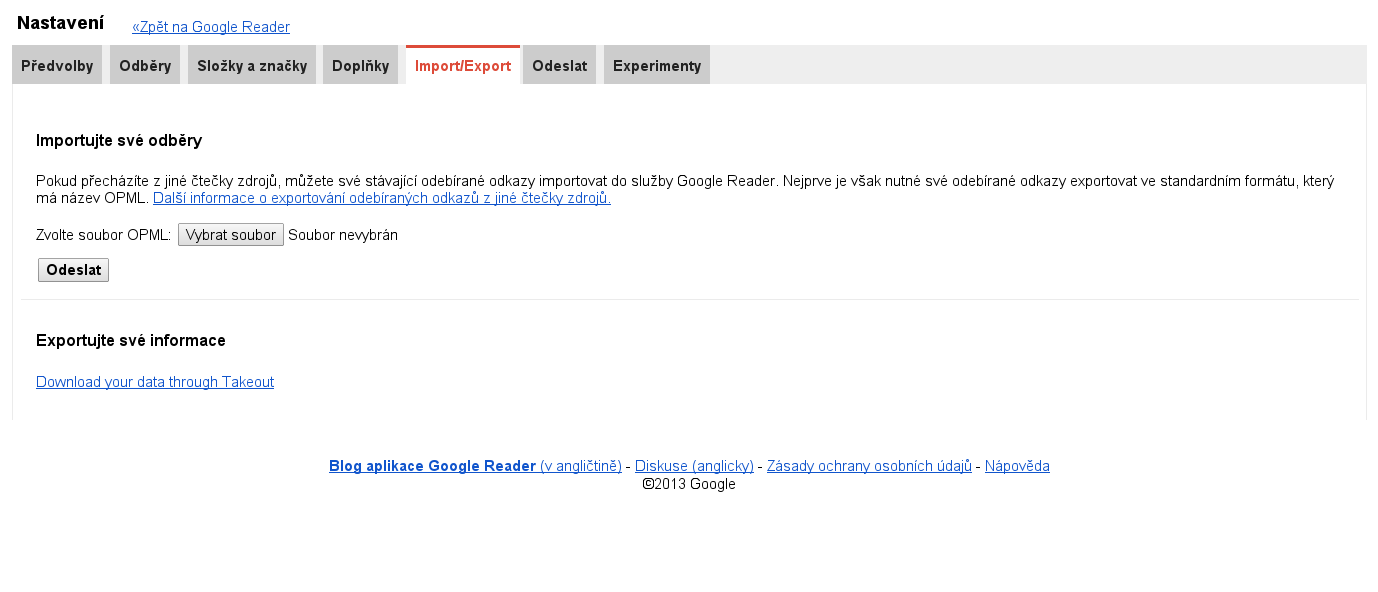Open link about exporting from another reader

[x=381, y=198]
